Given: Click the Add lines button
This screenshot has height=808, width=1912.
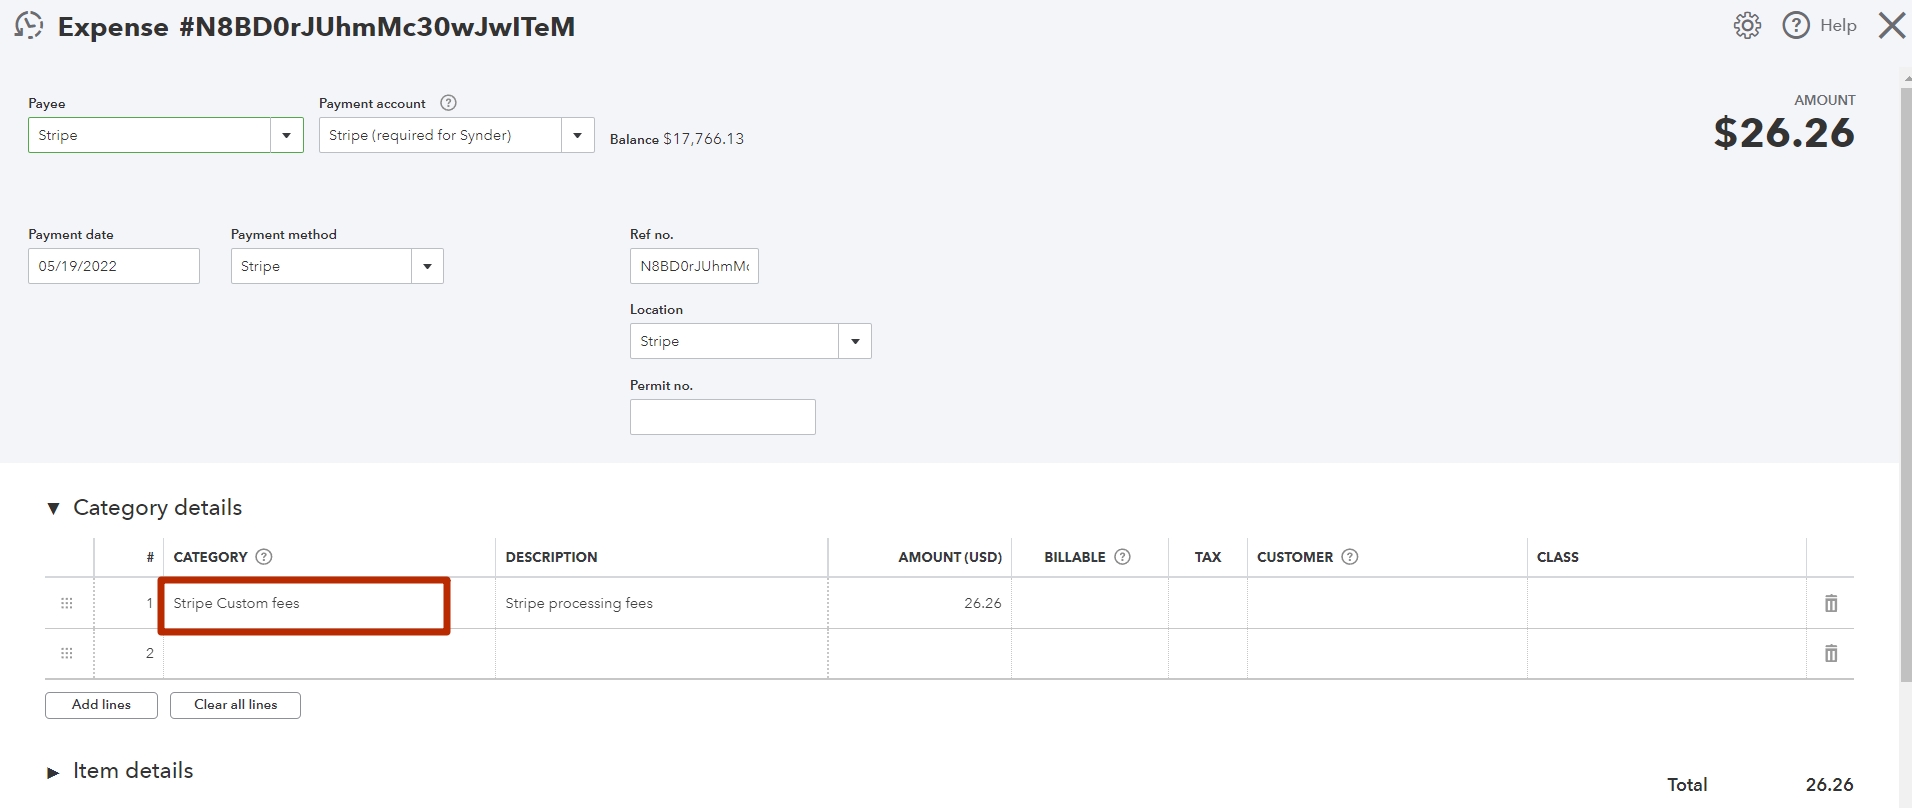Looking at the screenshot, I should [x=101, y=705].
